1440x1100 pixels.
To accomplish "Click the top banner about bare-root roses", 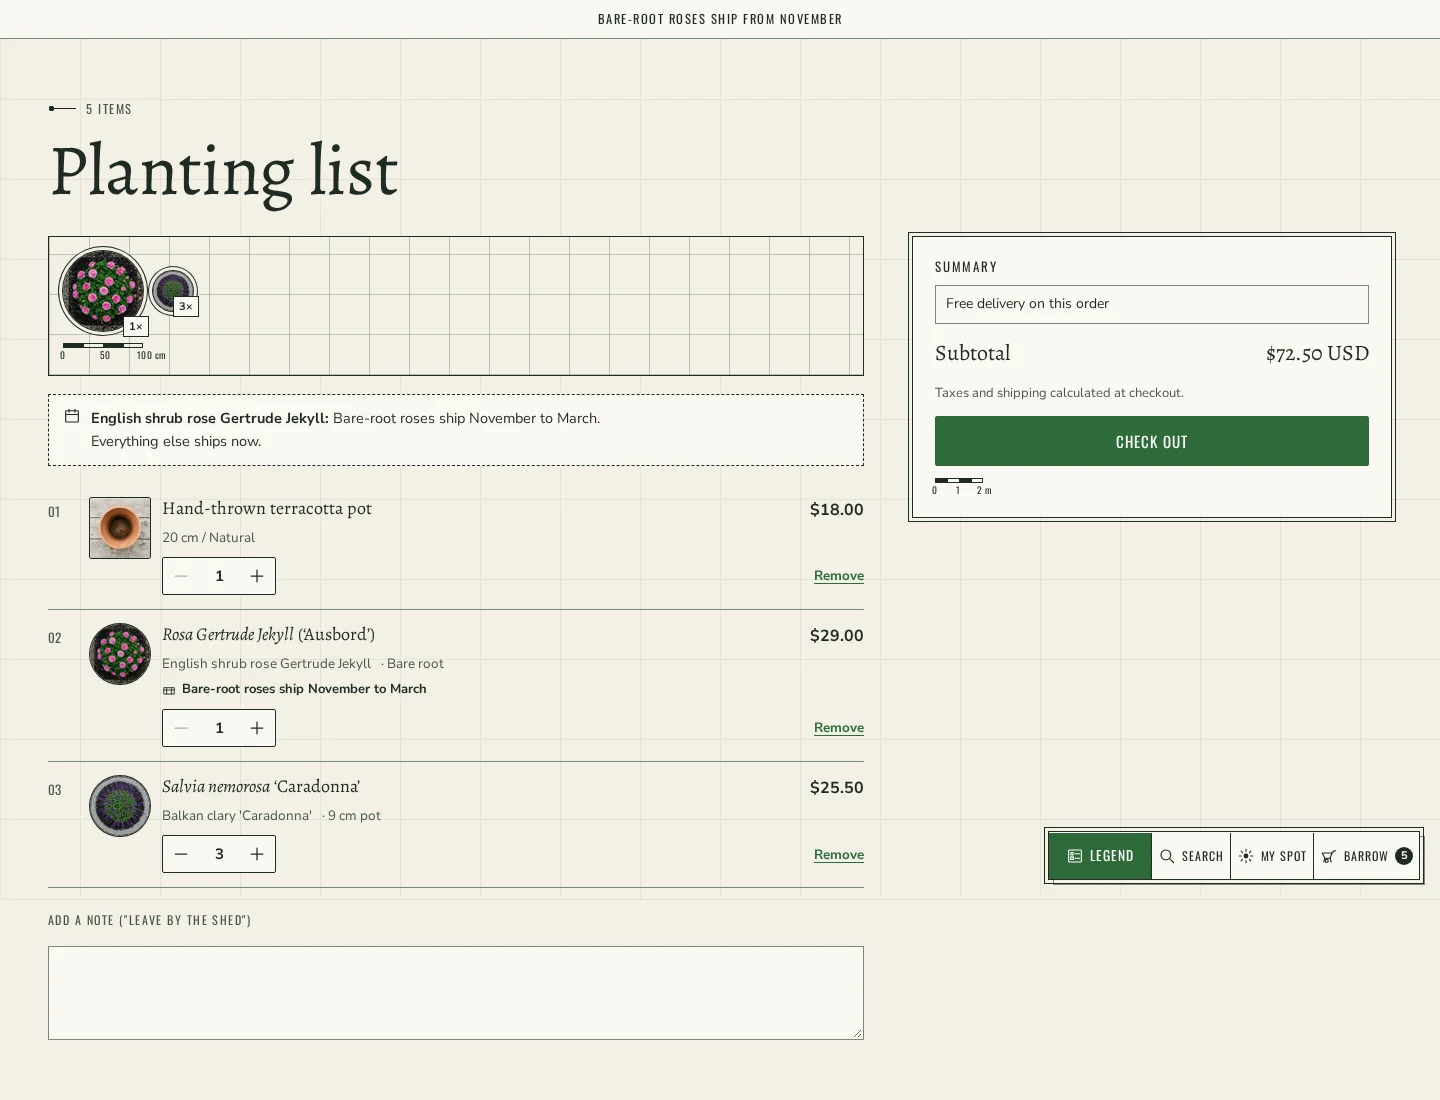I will click(720, 19).
